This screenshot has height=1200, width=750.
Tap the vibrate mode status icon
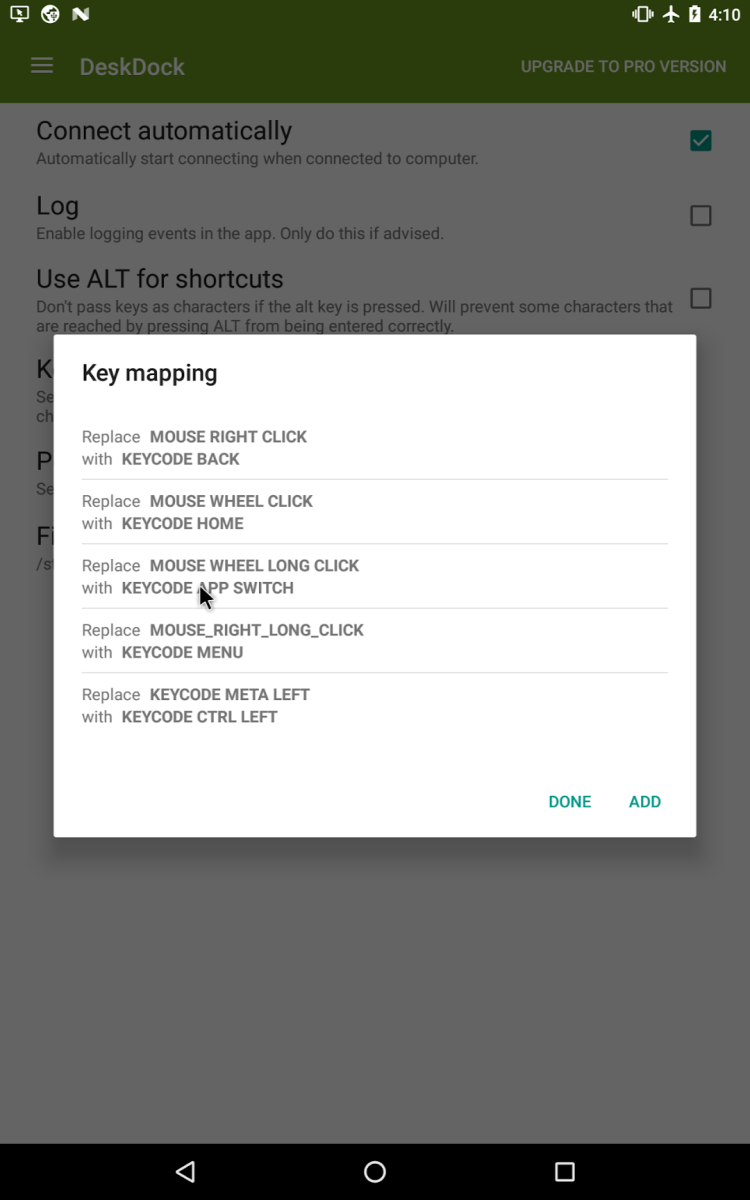pyautogui.click(x=642, y=15)
